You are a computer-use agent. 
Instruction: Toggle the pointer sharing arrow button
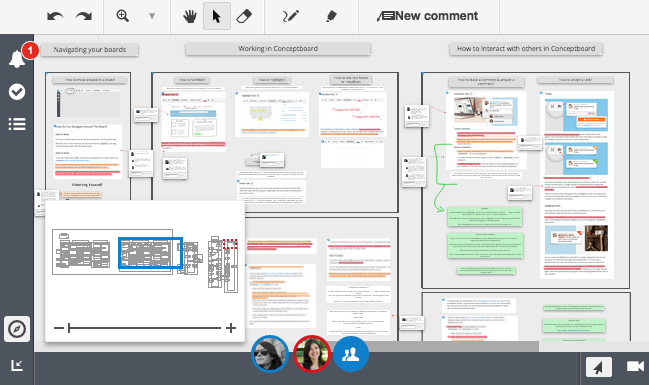[x=599, y=367]
